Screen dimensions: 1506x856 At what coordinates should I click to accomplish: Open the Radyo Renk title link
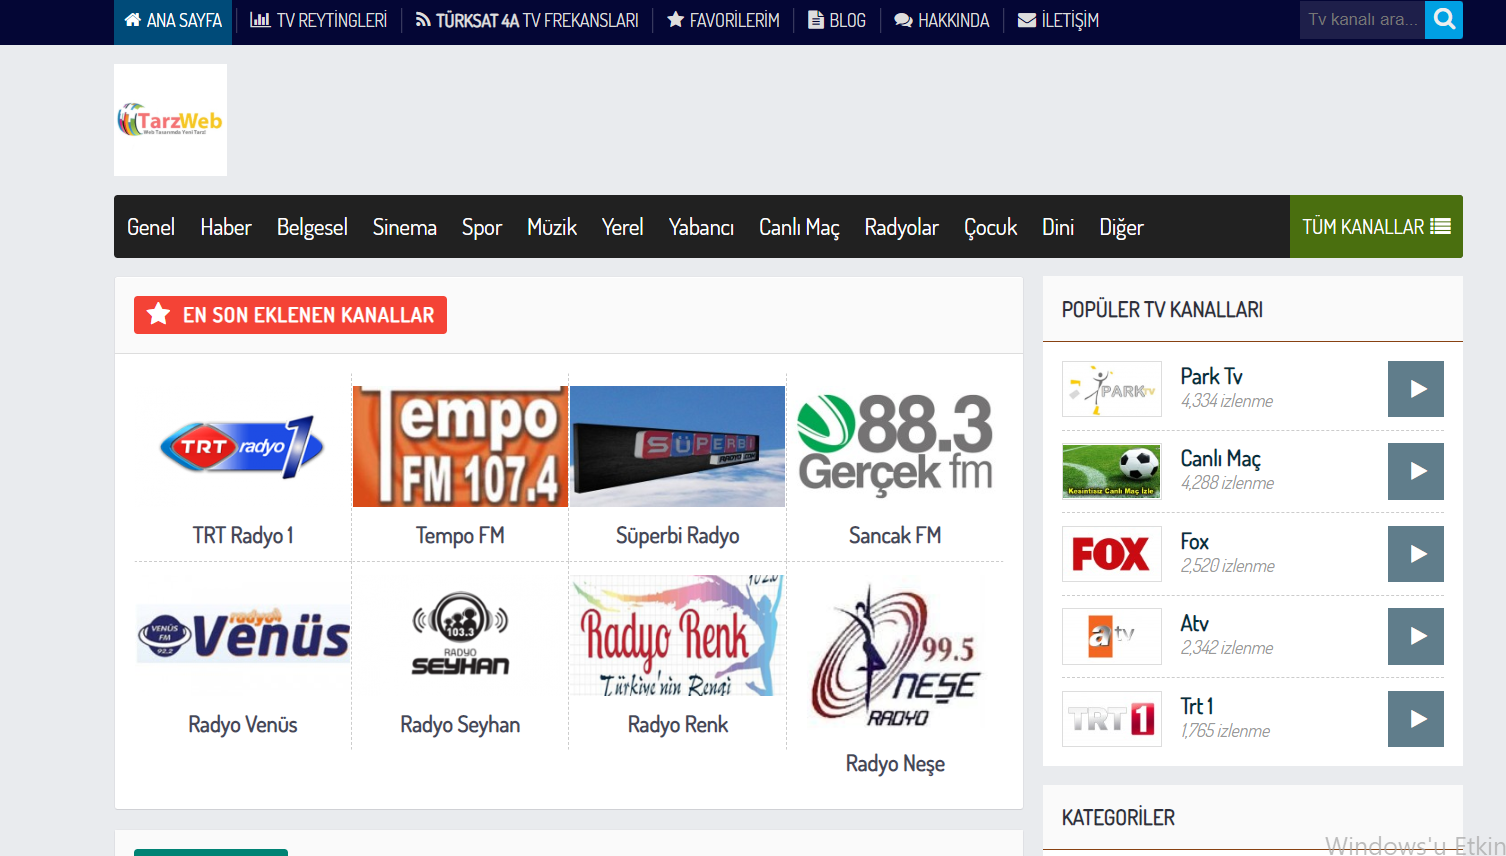pyautogui.click(x=677, y=725)
